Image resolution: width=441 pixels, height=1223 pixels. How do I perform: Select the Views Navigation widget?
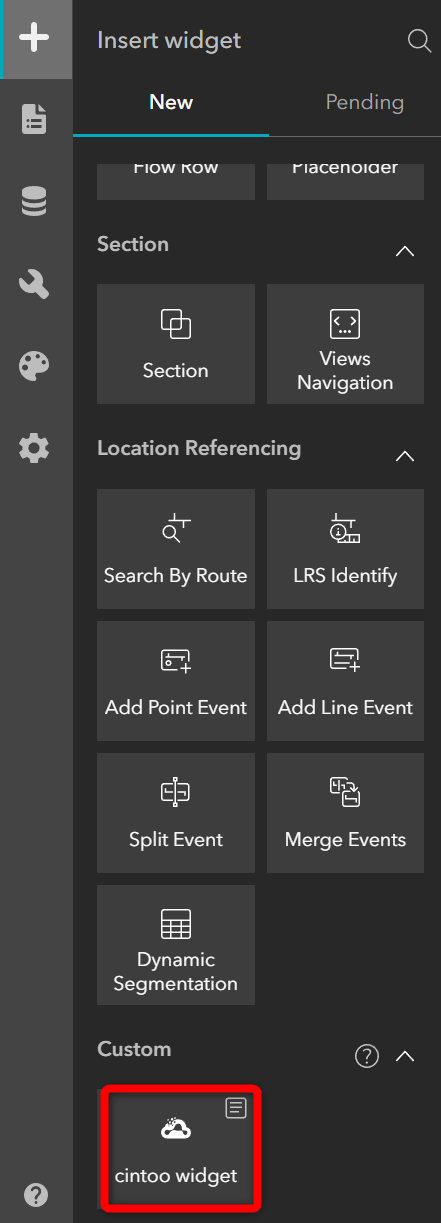point(345,344)
